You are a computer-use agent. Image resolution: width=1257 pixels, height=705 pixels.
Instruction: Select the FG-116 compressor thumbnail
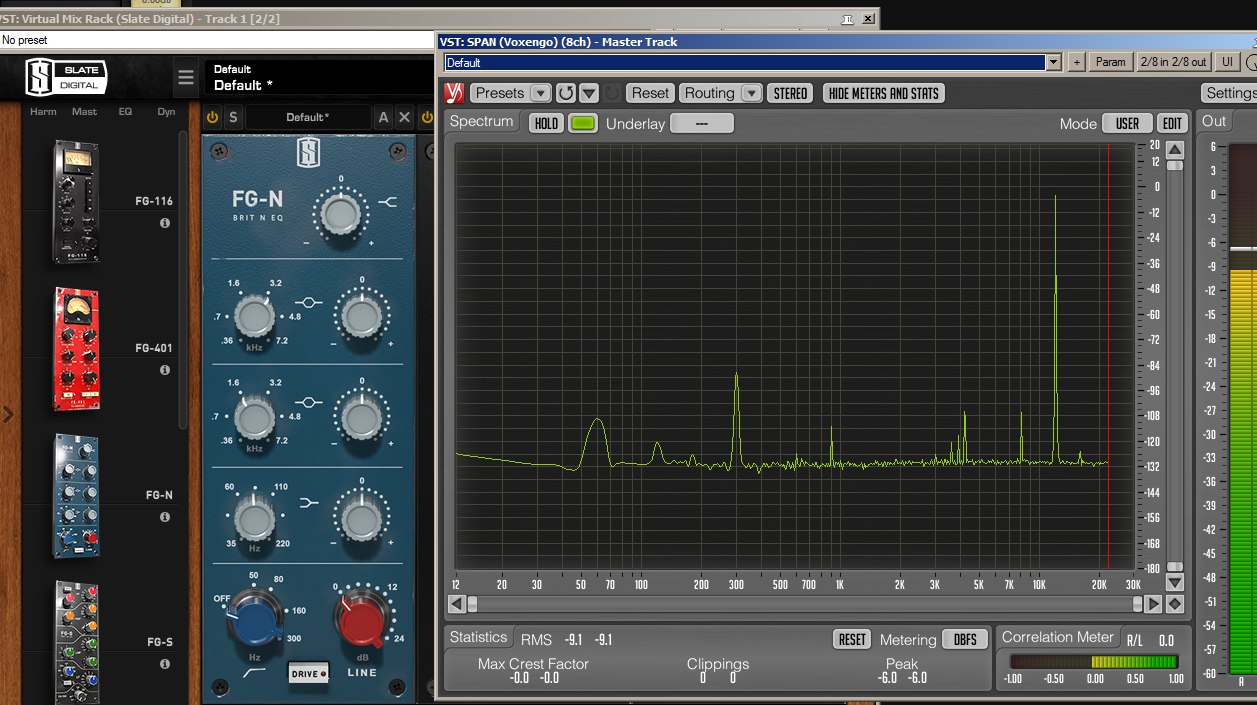point(76,202)
